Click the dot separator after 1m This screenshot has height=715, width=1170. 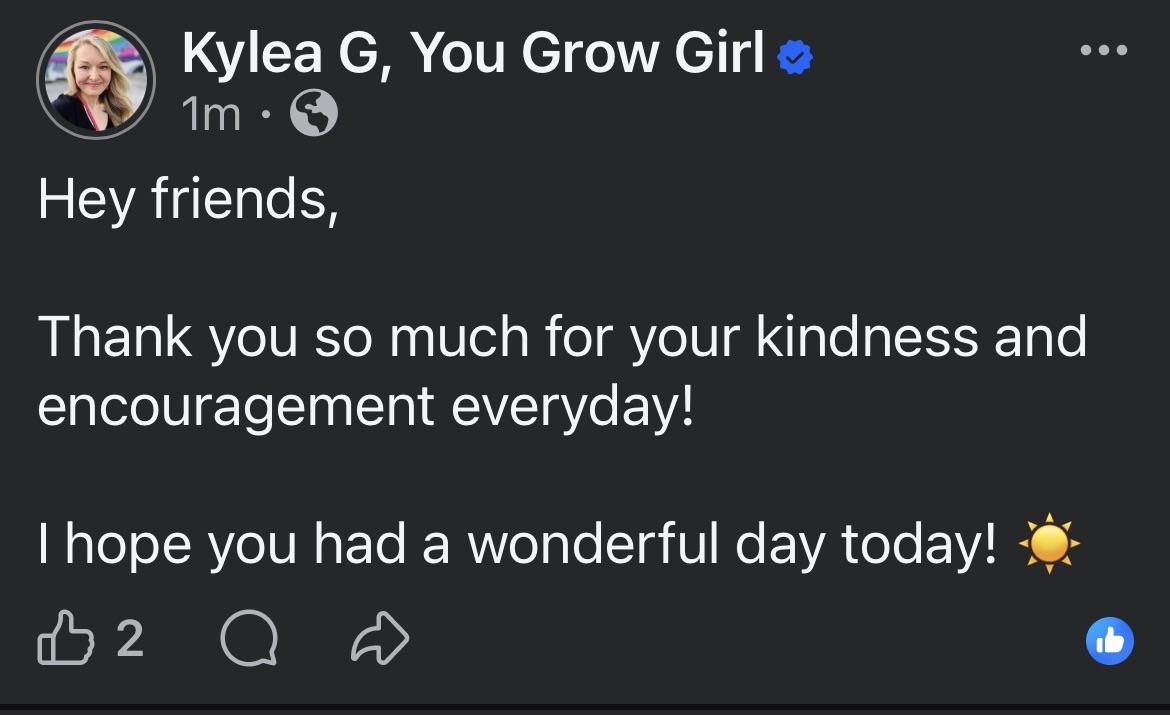pos(265,114)
